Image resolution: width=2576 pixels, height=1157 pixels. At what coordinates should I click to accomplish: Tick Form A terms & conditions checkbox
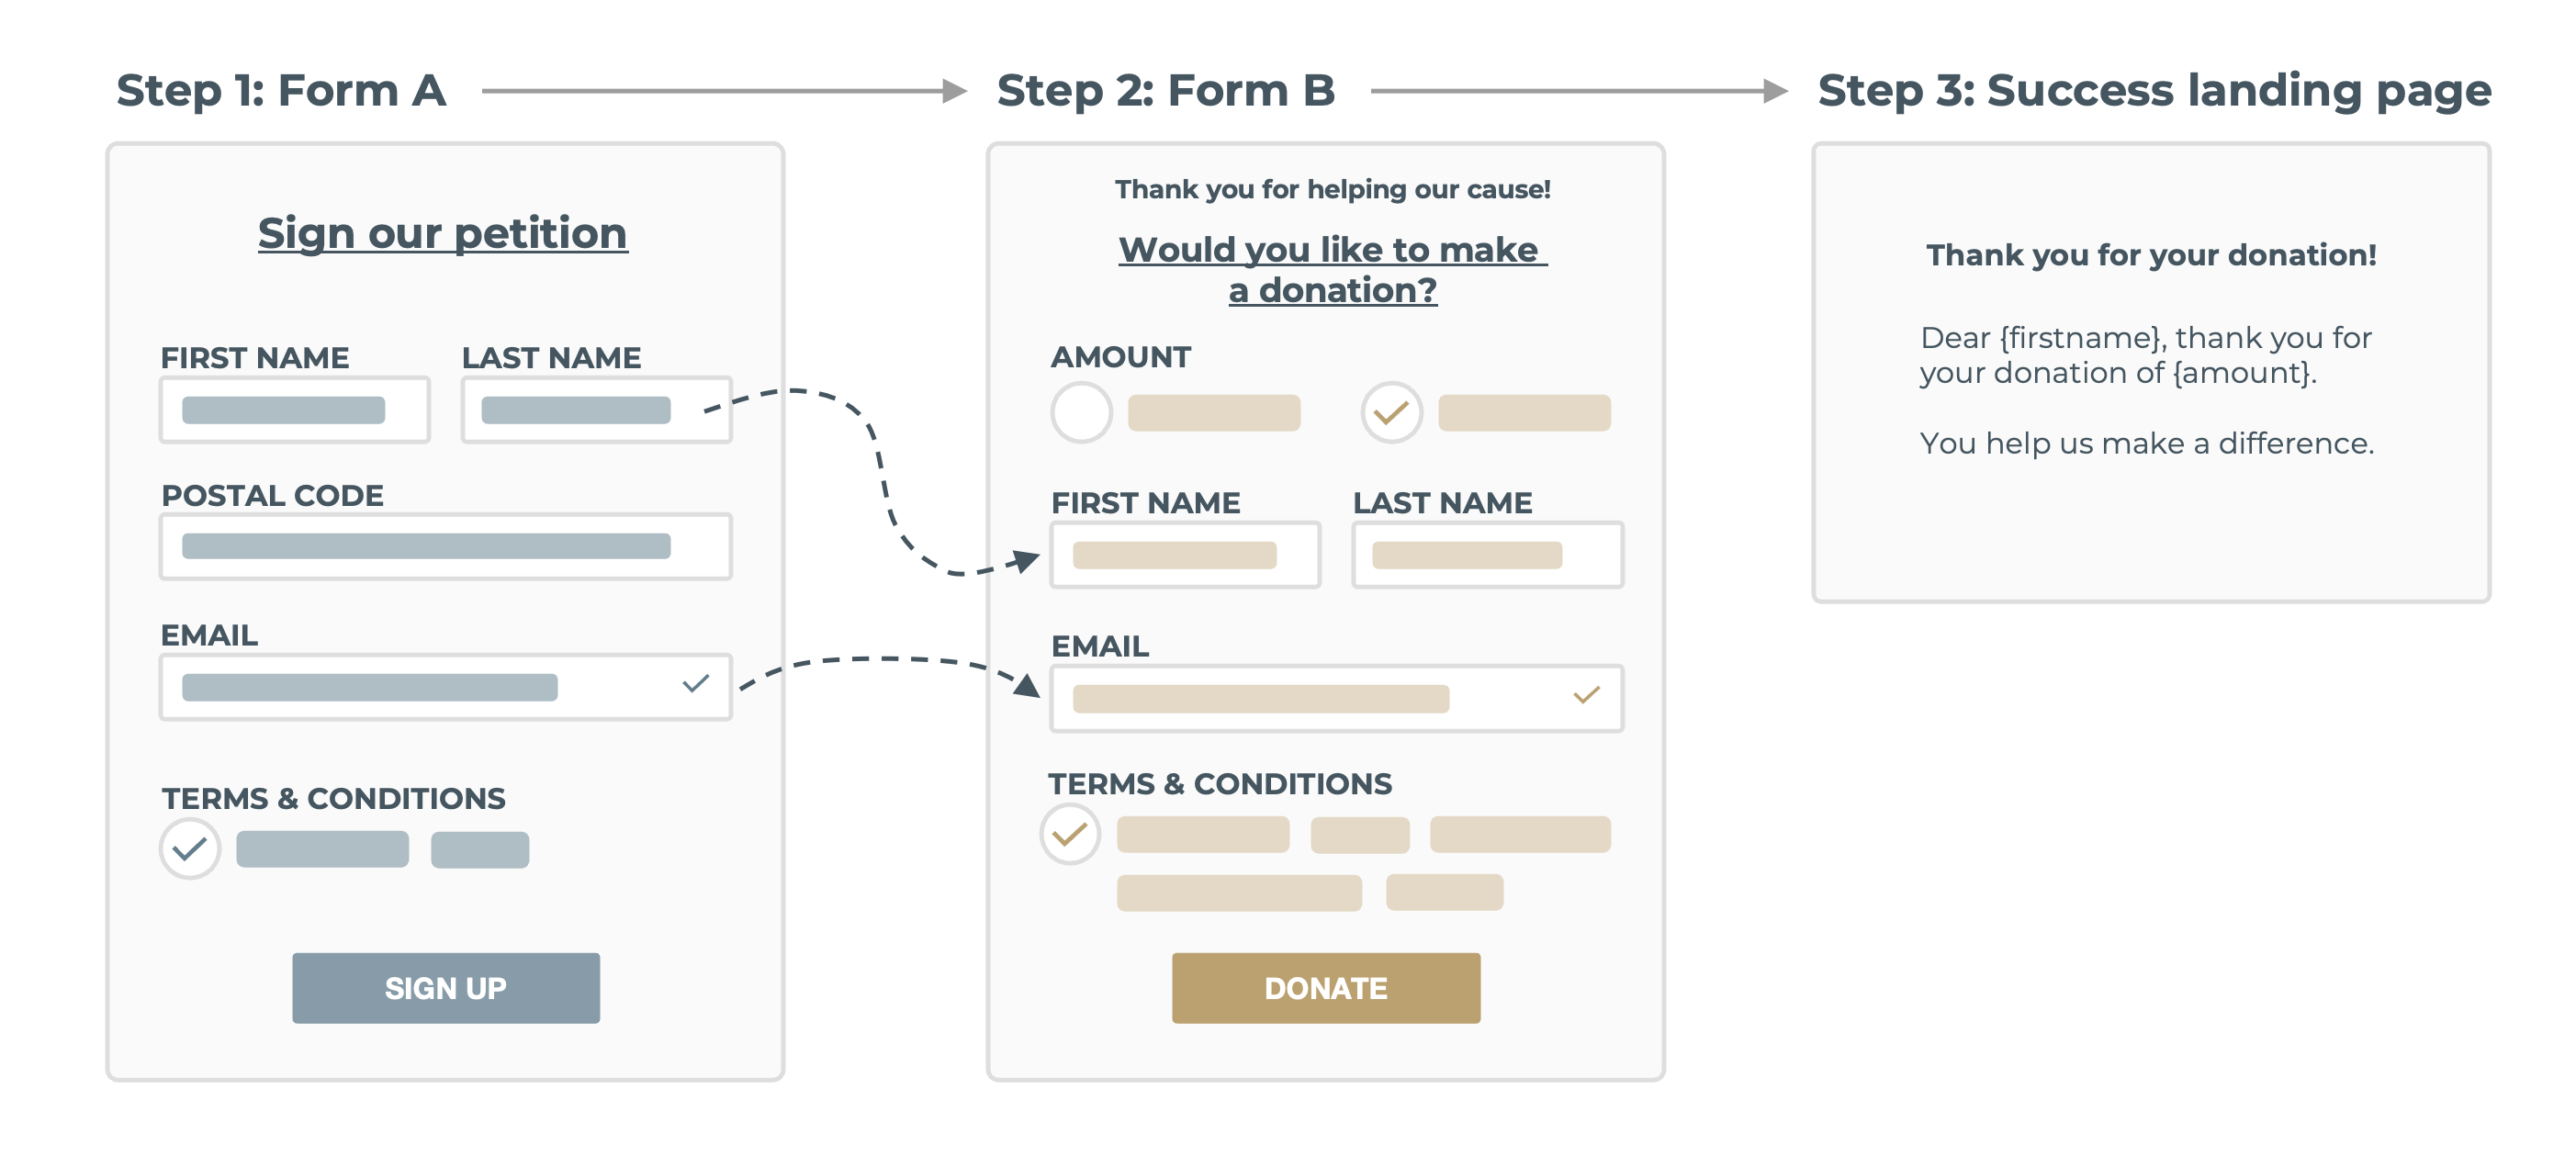click(190, 849)
